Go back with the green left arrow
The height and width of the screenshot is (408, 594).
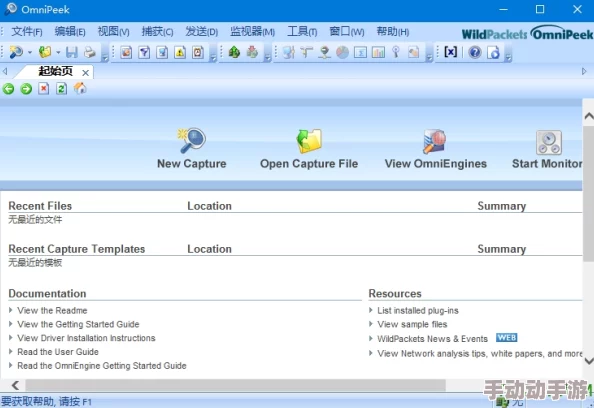point(8,89)
